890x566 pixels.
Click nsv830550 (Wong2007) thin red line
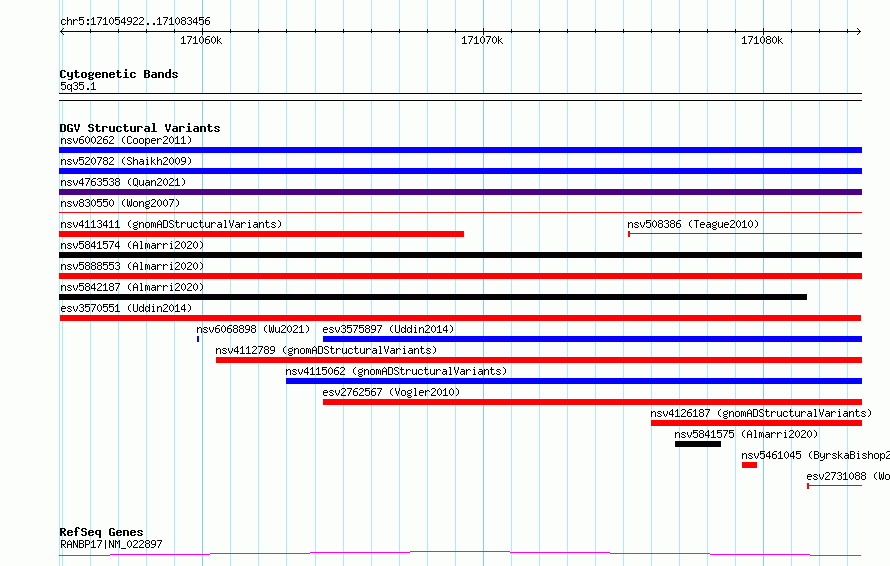[x=460, y=213]
